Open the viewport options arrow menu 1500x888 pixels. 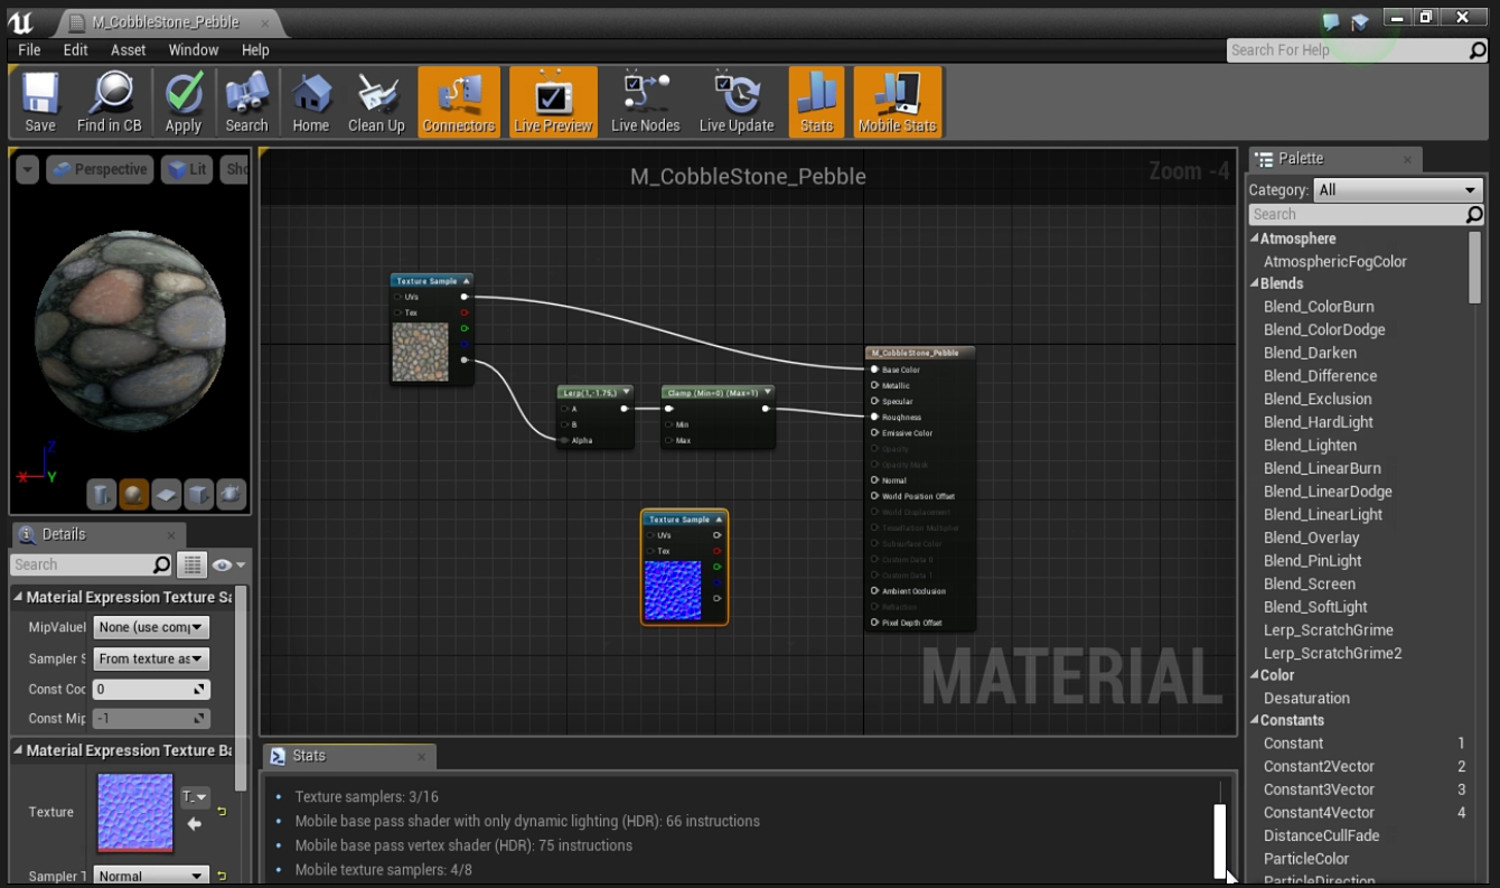(x=27, y=170)
